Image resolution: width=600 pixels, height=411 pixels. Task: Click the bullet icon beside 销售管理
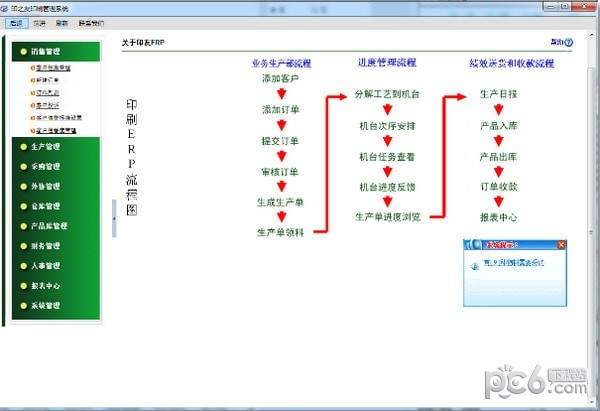[x=21, y=49]
